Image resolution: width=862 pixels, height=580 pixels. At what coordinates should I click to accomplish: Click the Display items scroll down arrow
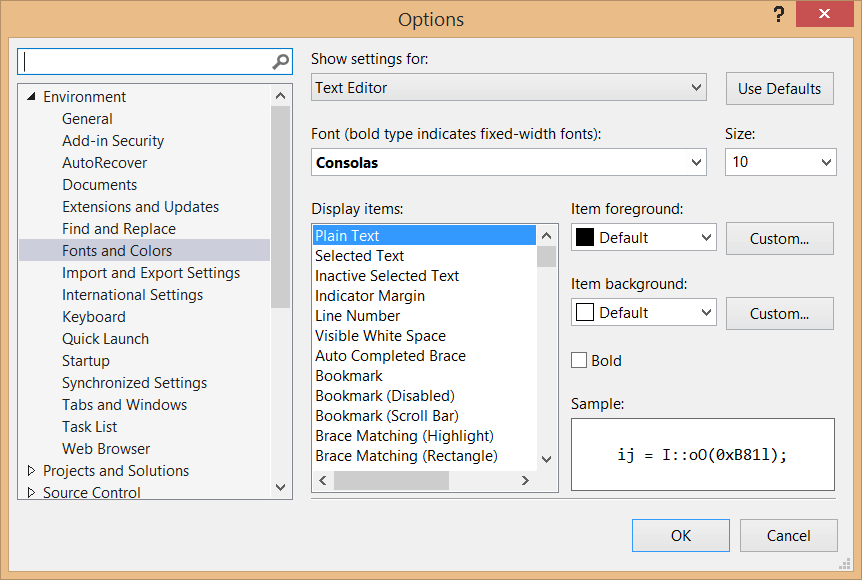pos(546,460)
